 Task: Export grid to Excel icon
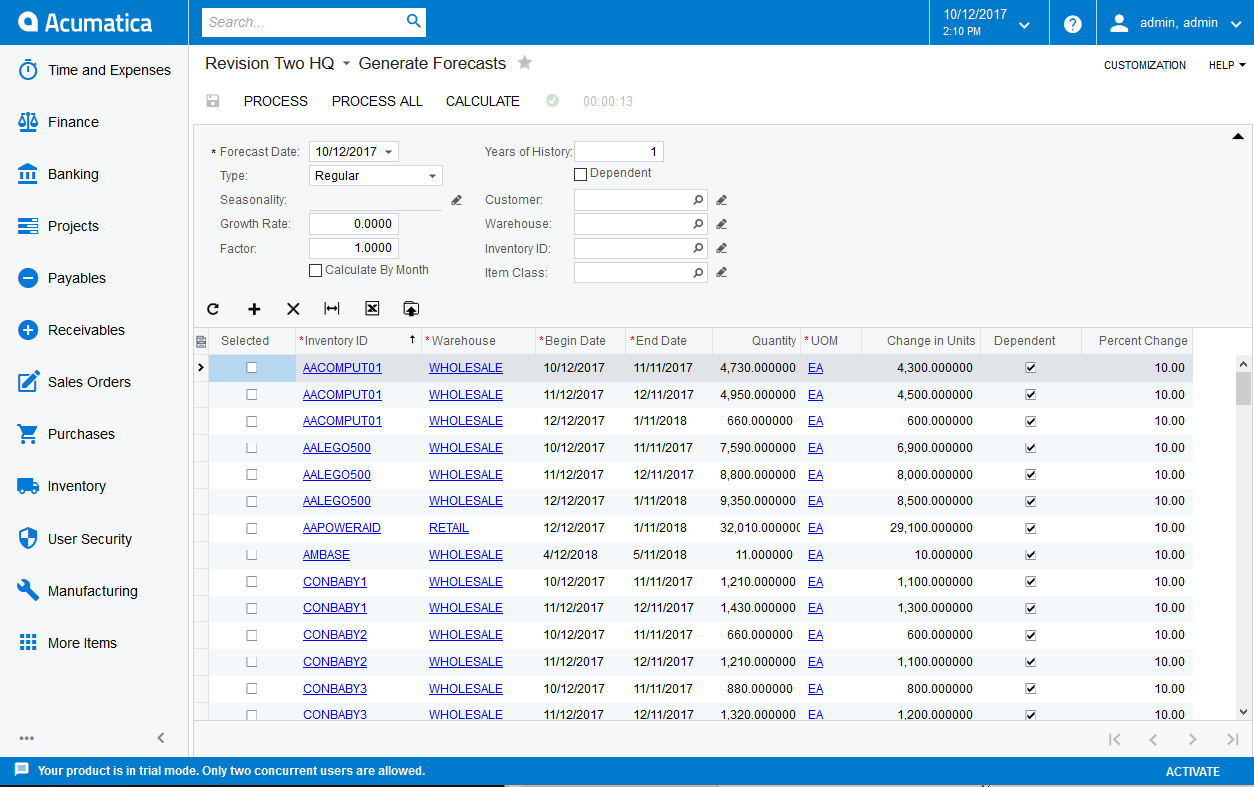click(x=372, y=309)
